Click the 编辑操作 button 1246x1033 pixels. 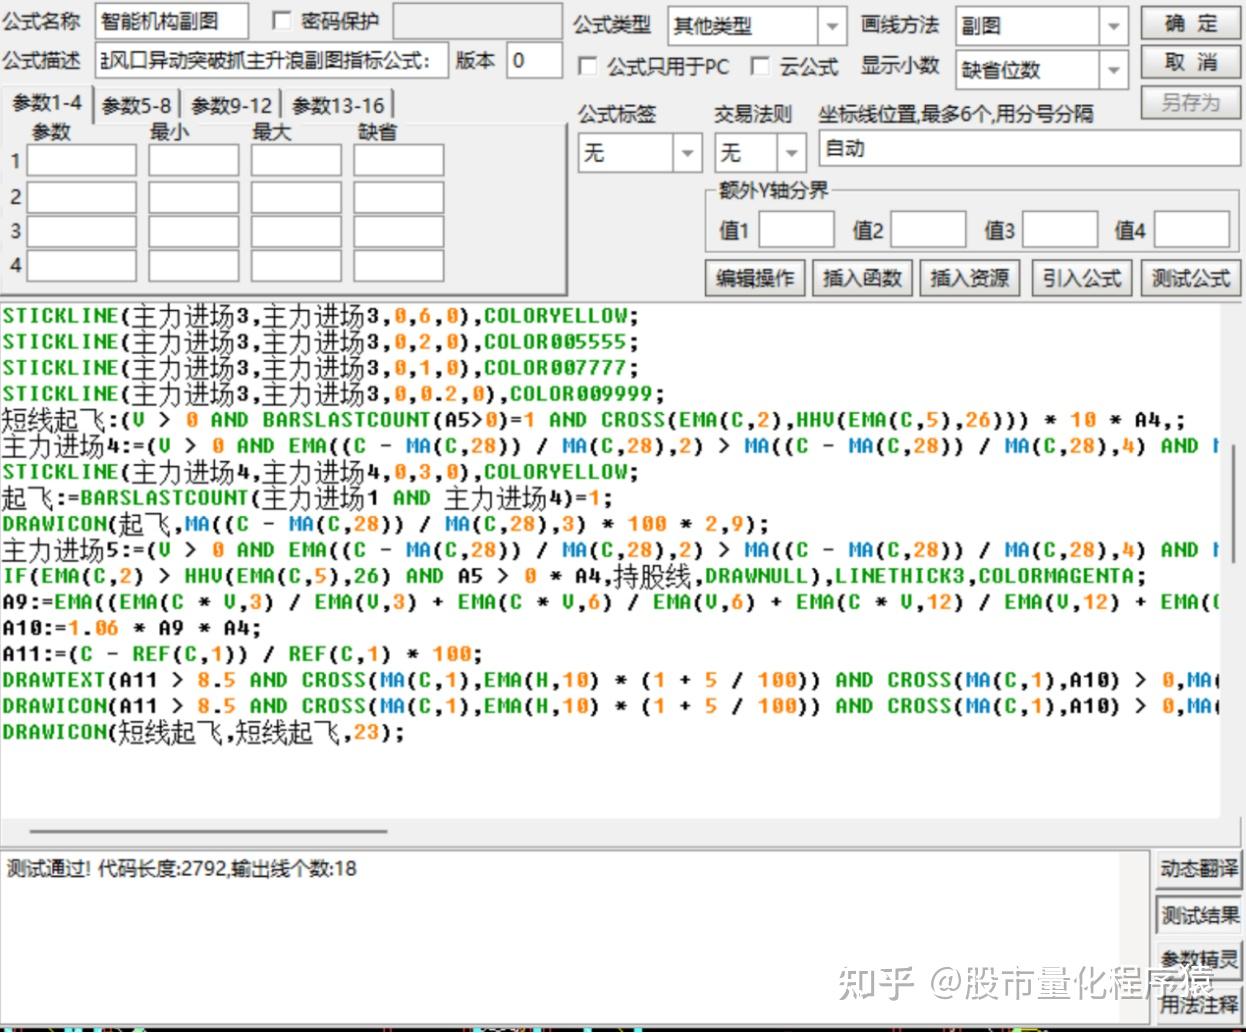pos(755,278)
